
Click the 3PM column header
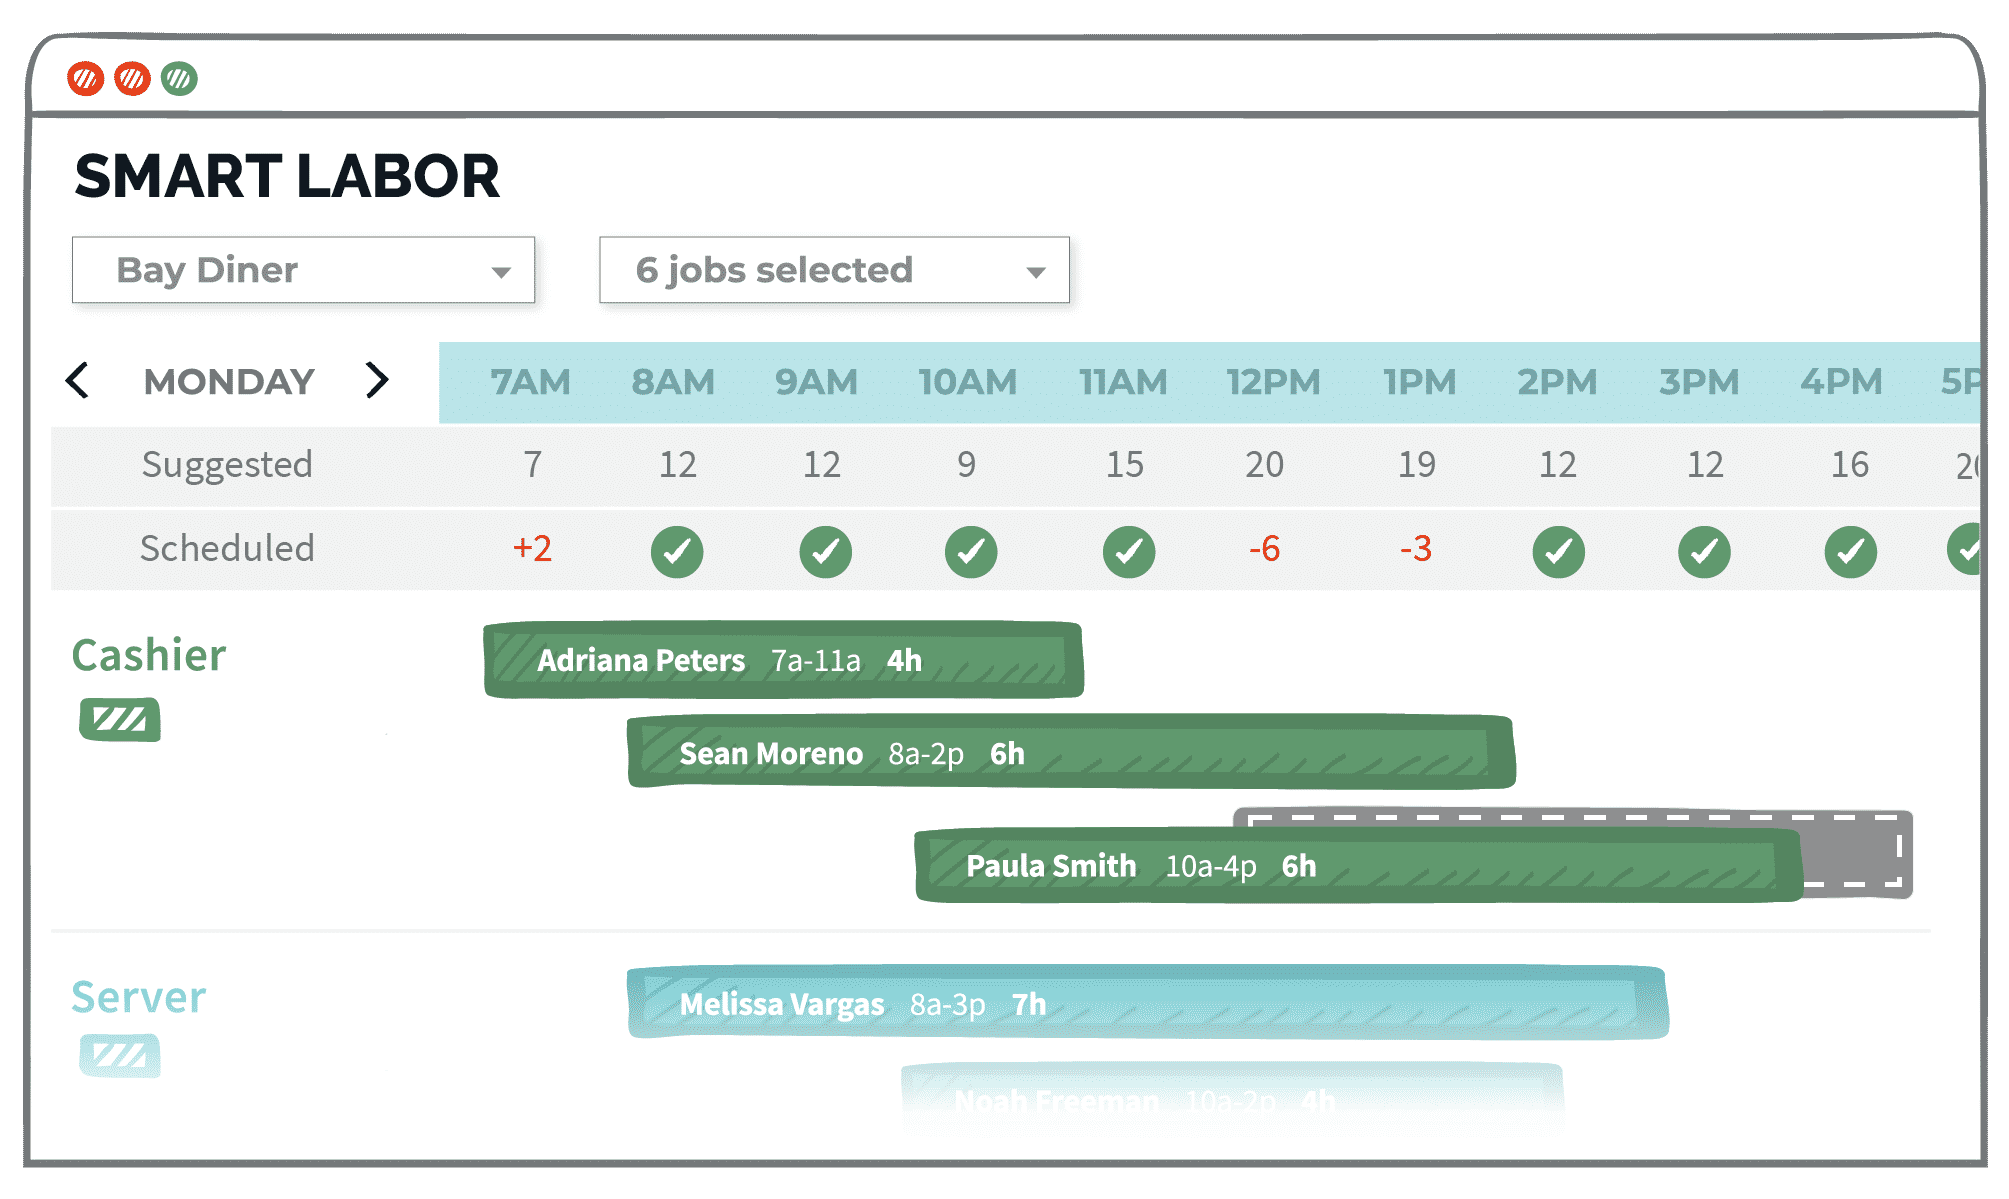1699,382
